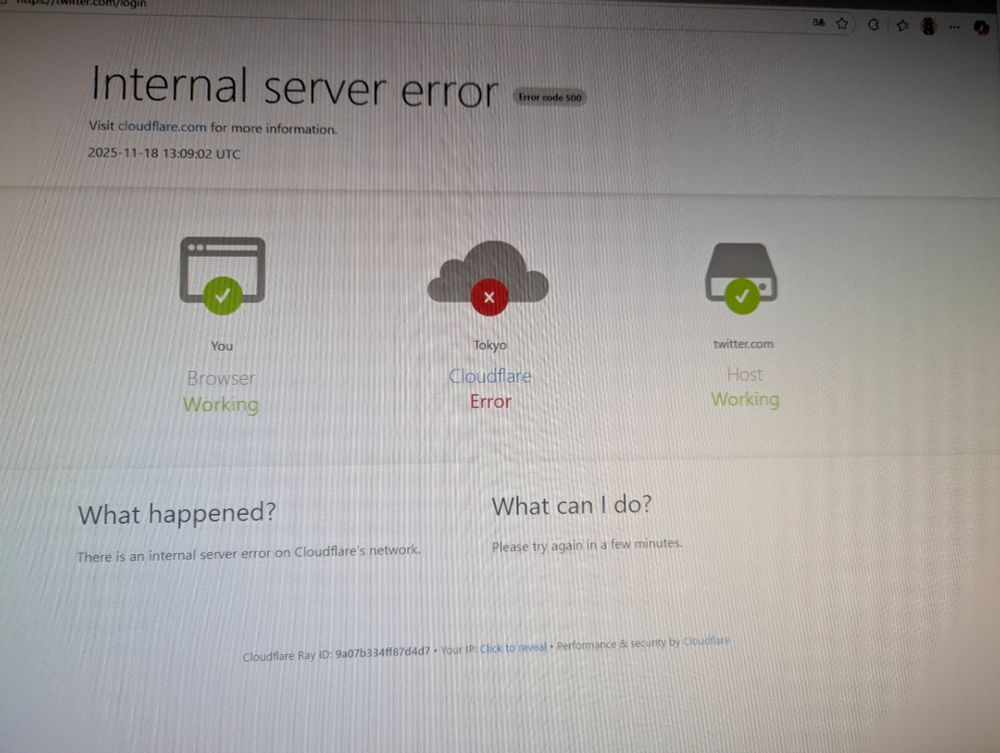Reveal your IP via Click to reveal

click(x=513, y=648)
